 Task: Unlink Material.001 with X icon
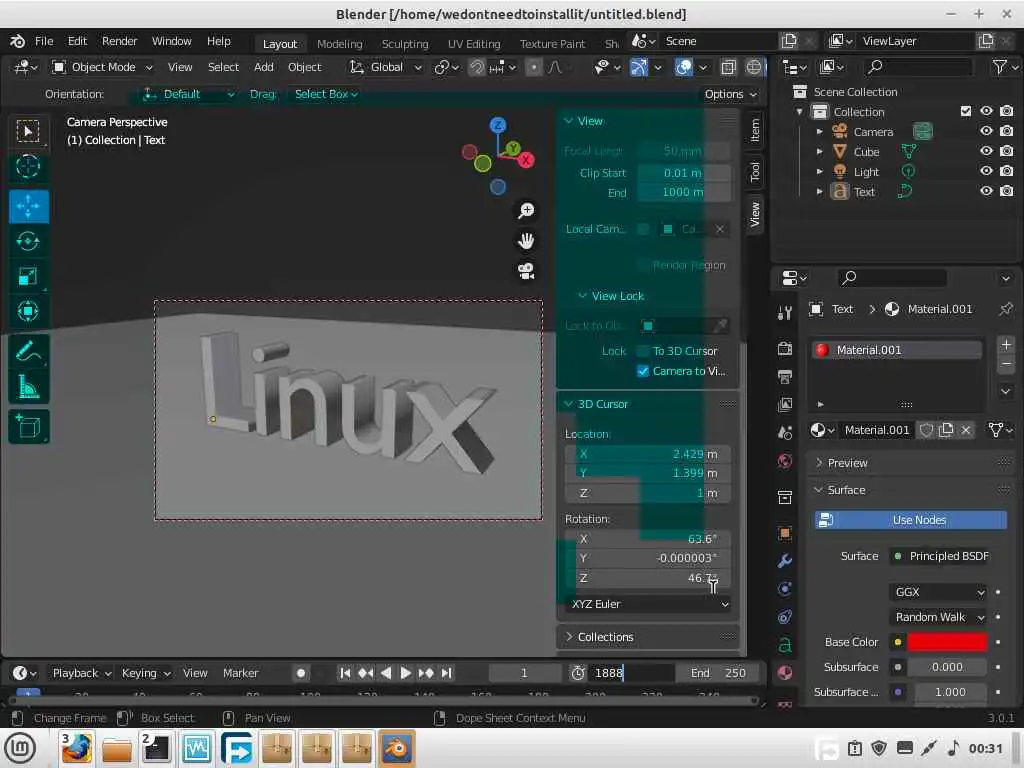click(x=966, y=430)
